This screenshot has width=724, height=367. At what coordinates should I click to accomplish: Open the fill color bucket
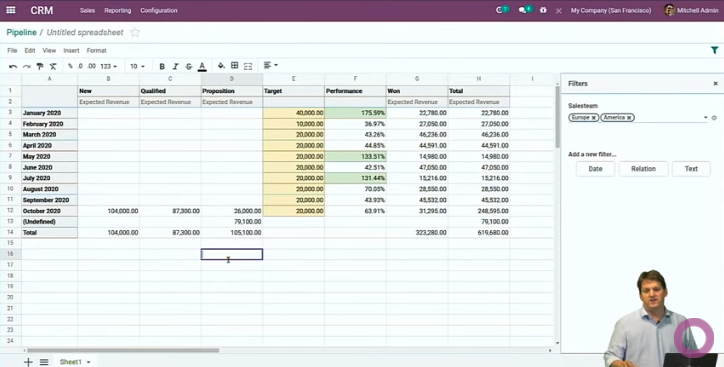(221, 66)
